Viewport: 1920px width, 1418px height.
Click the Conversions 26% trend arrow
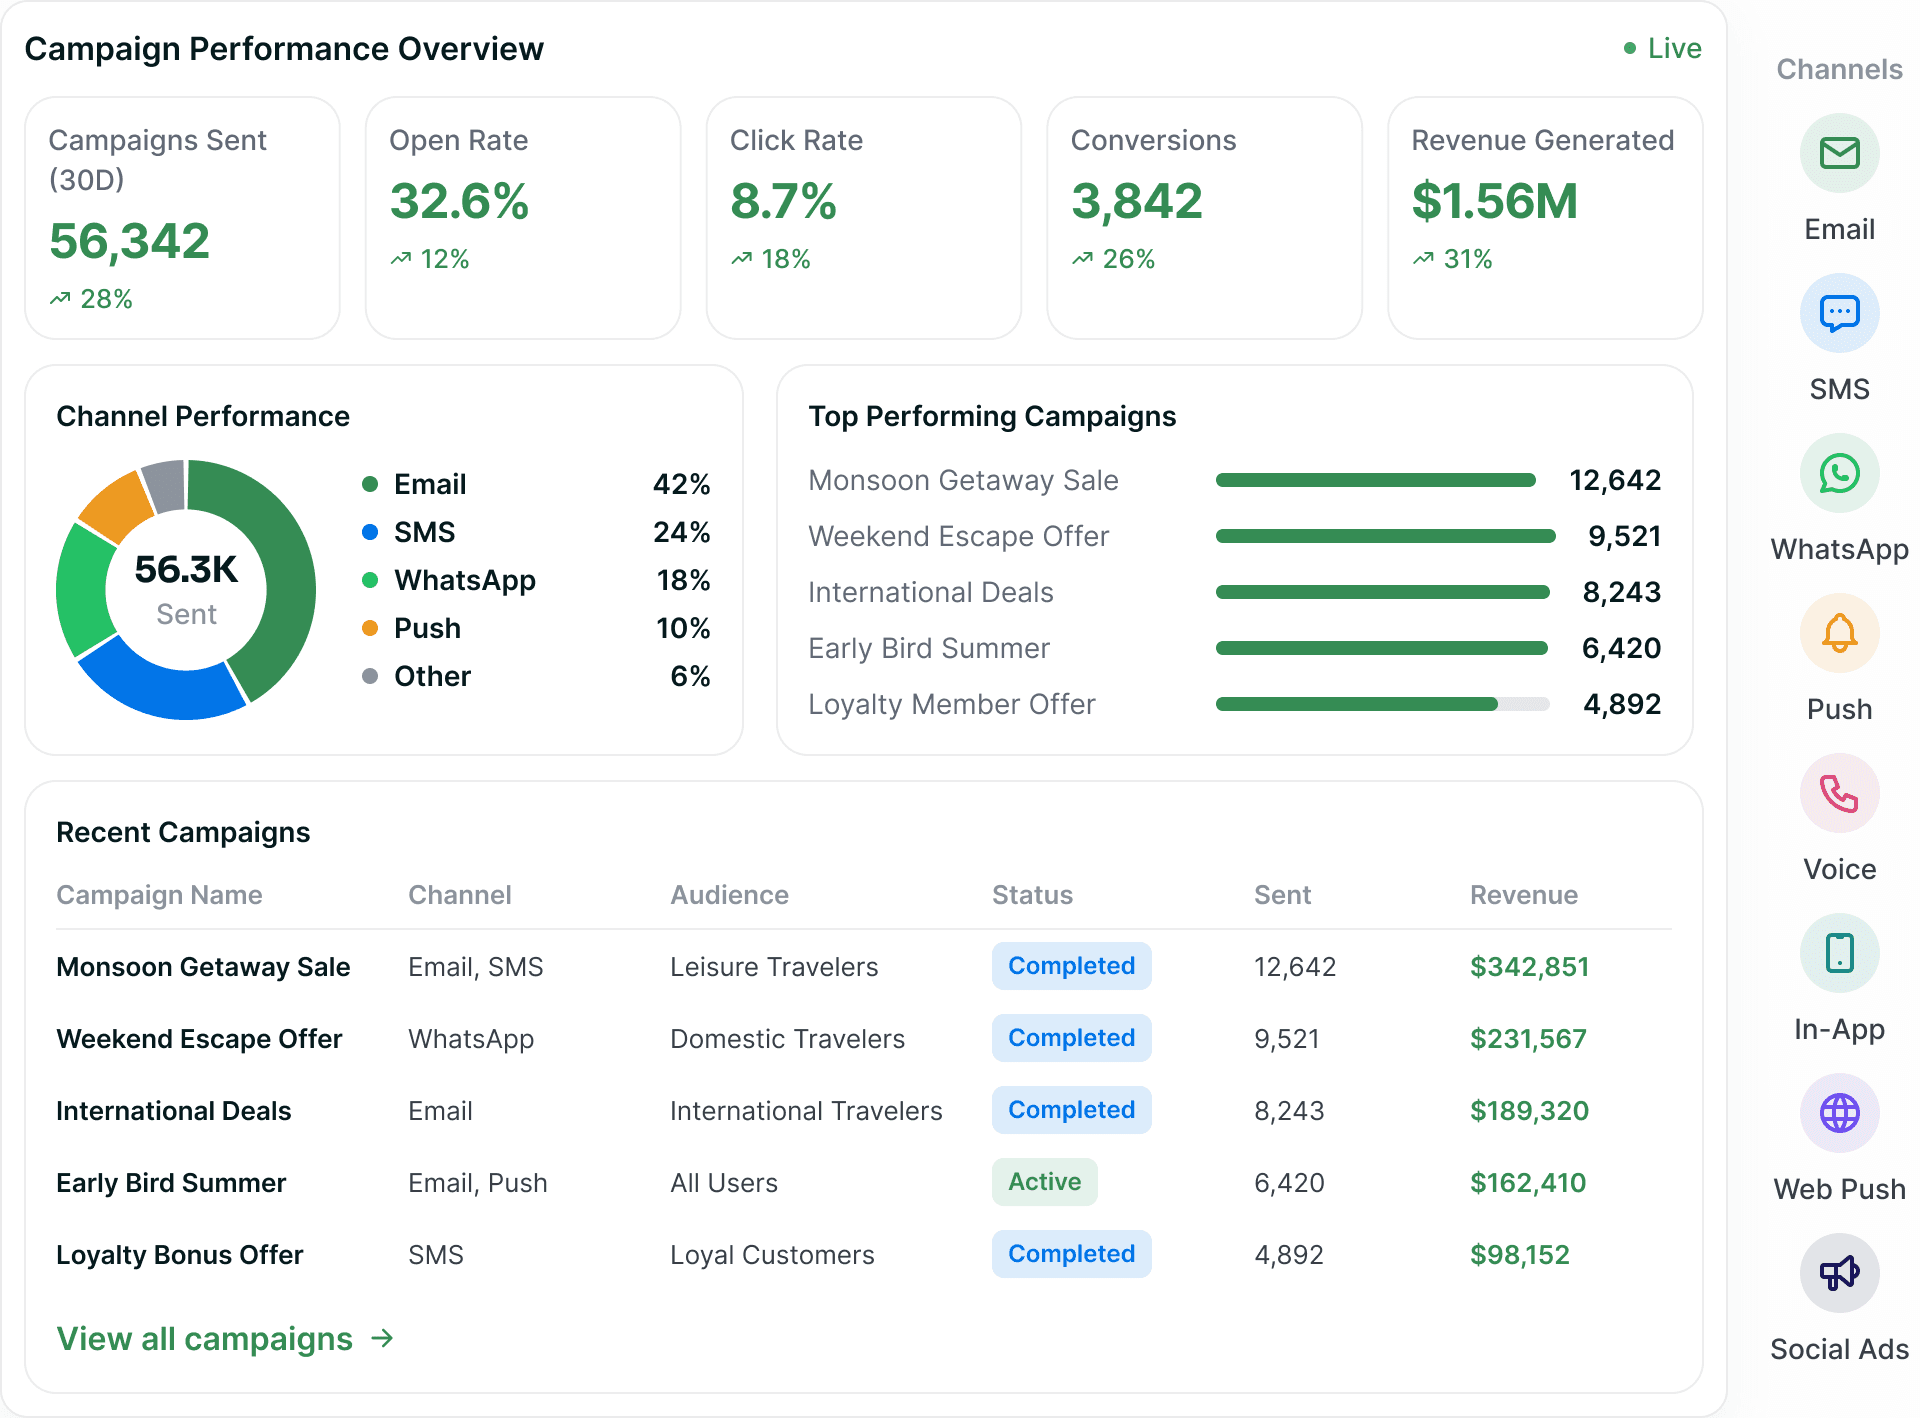point(1082,258)
